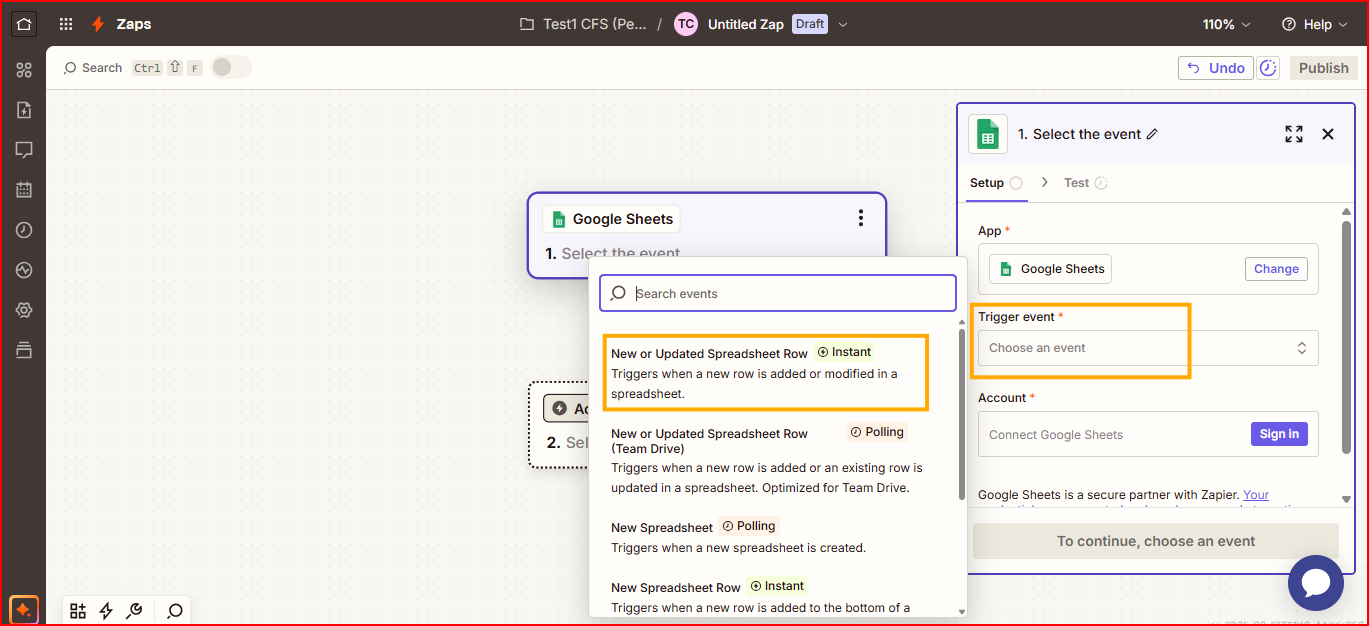Screen dimensions: 1369x626
Task: Click the Publish button
Action: [1324, 68]
